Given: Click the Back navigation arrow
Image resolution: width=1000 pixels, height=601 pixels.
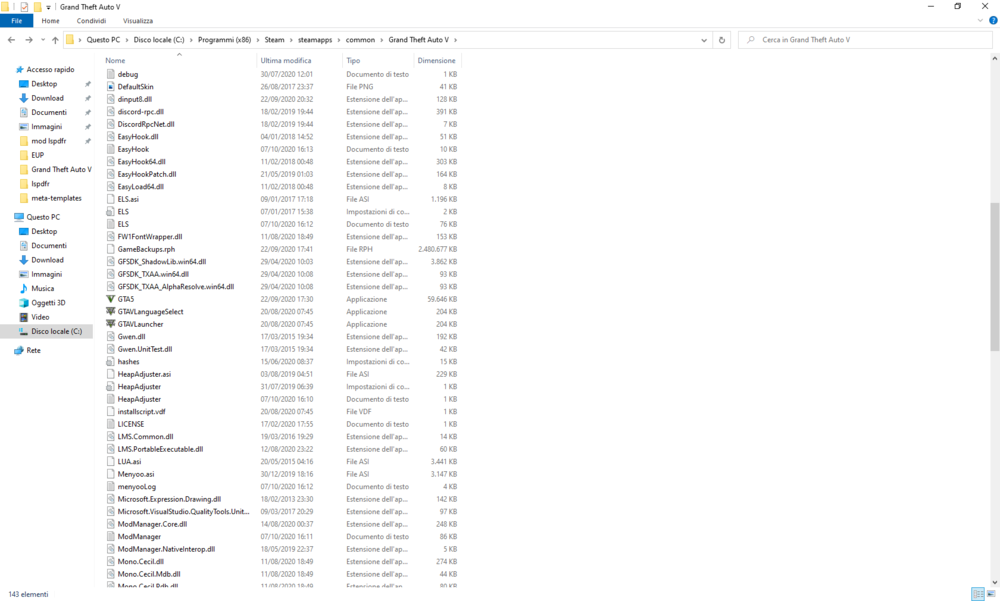Looking at the screenshot, I should click(11, 40).
